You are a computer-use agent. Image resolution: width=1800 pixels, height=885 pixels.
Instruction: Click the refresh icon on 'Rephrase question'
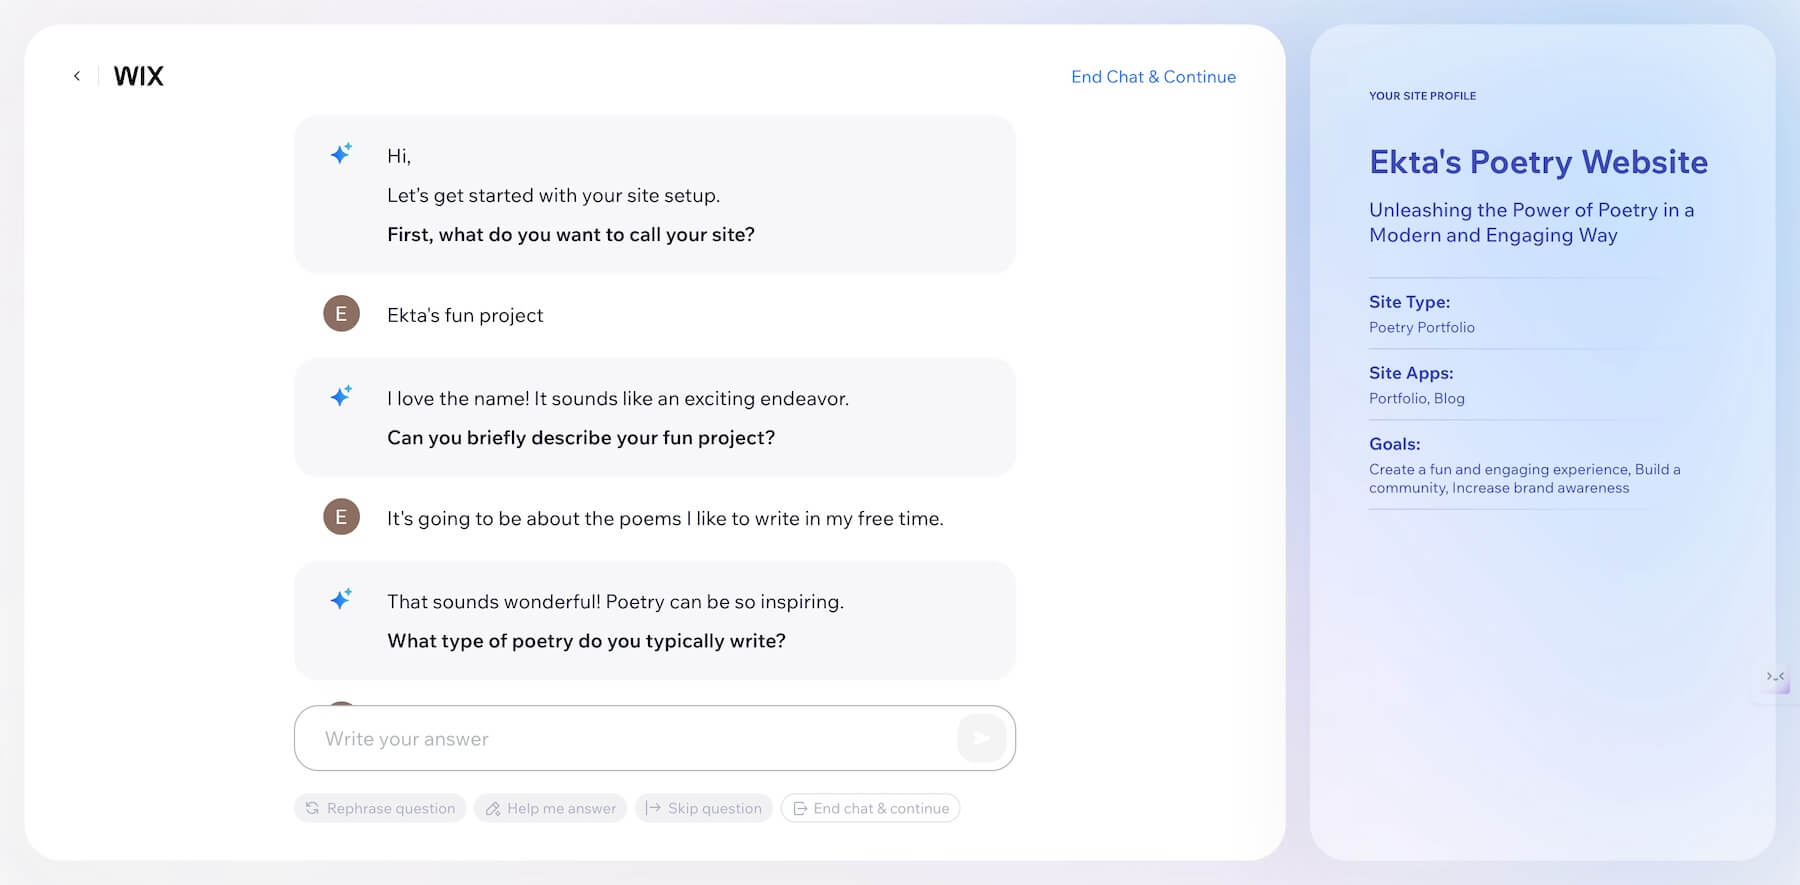(311, 808)
